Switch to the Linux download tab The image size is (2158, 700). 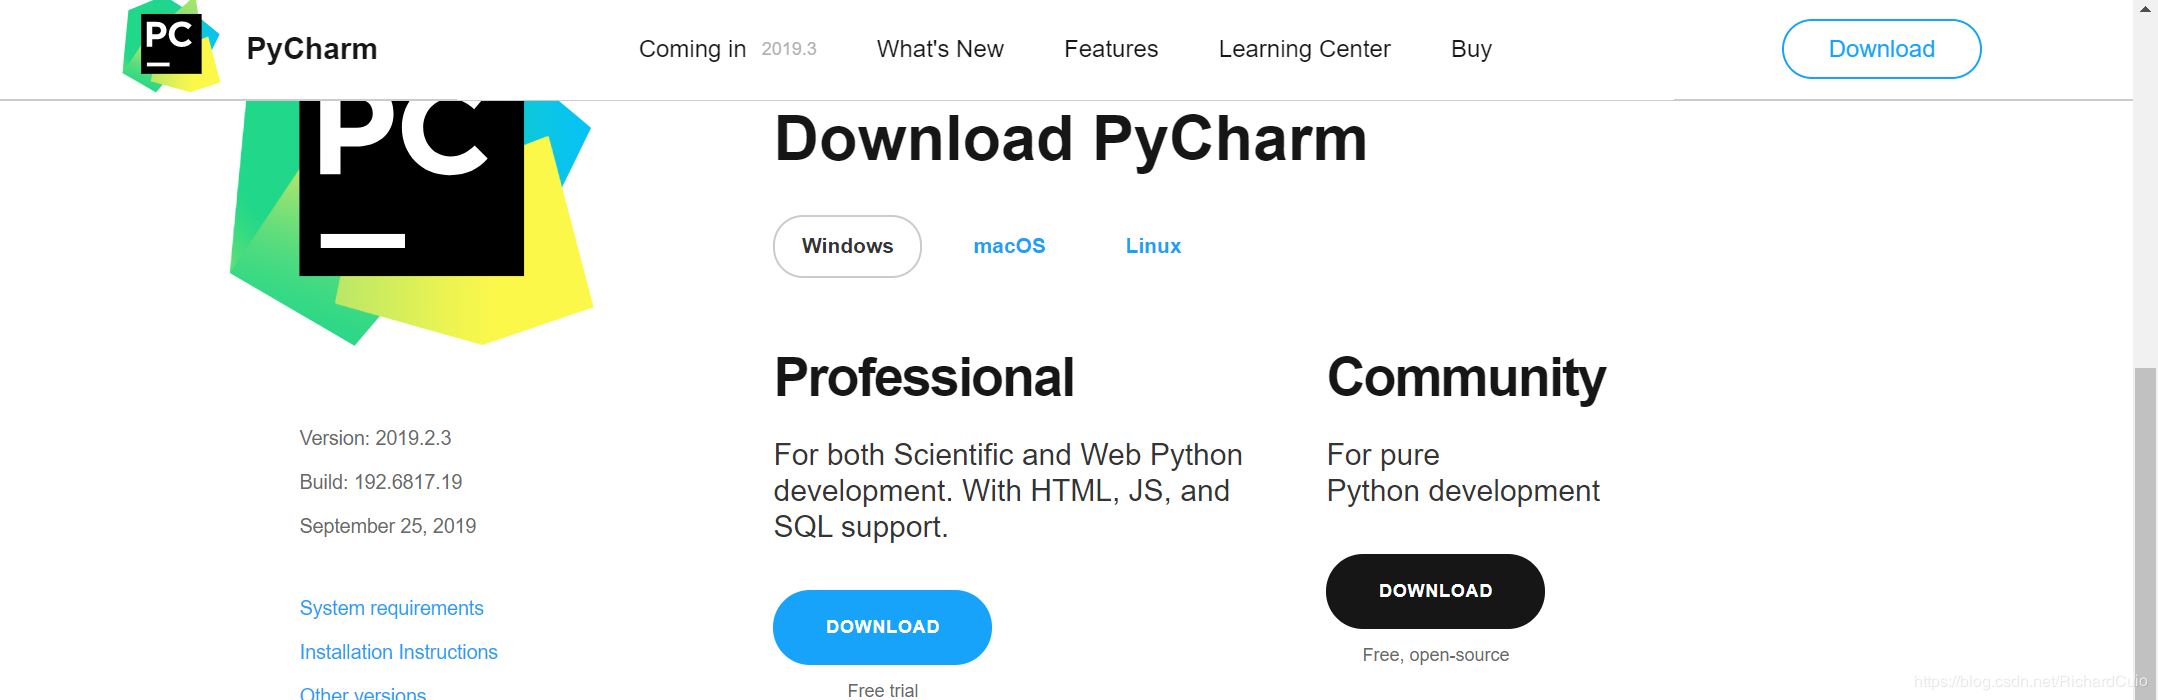coord(1152,246)
